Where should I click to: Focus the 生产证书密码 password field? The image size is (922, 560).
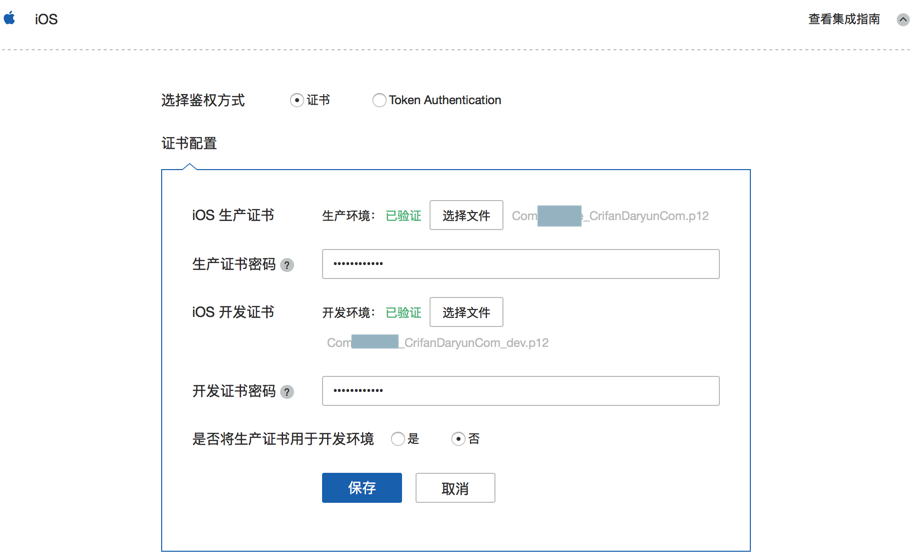coord(520,264)
